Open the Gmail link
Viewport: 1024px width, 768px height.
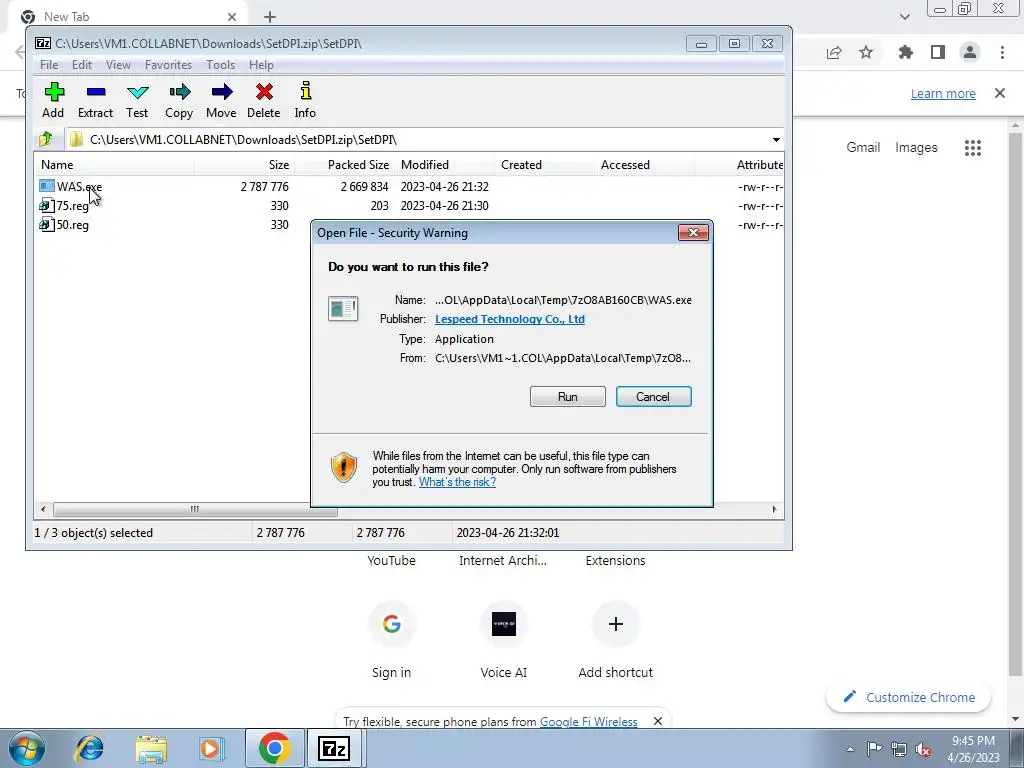(x=863, y=148)
